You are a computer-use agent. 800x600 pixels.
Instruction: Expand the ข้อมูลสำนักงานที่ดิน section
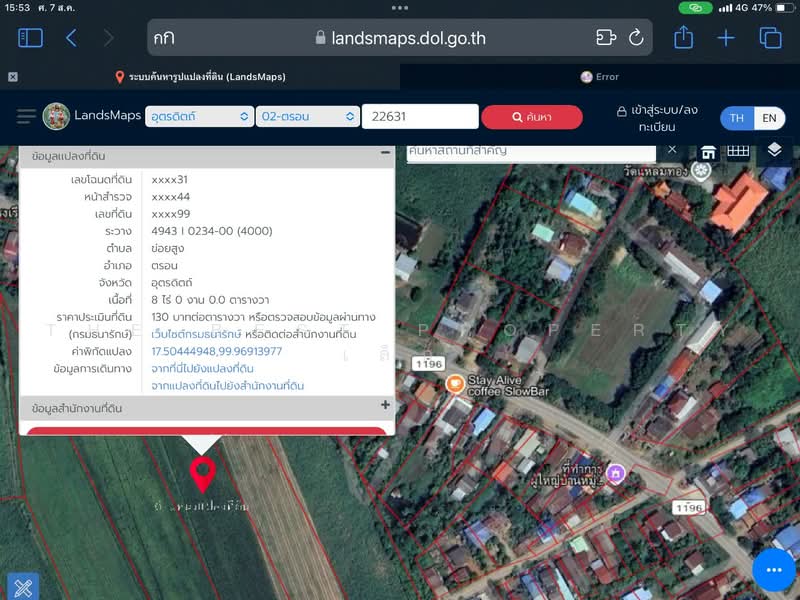385,405
